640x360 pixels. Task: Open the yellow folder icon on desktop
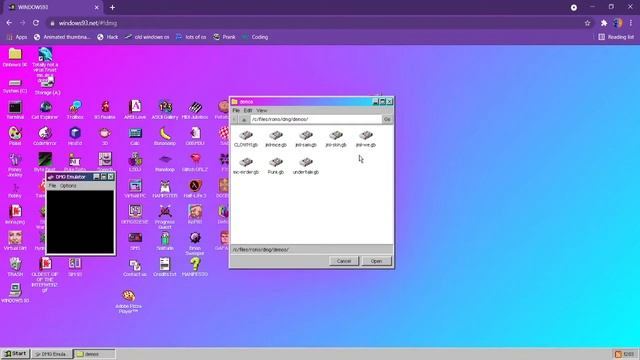click(15, 58)
